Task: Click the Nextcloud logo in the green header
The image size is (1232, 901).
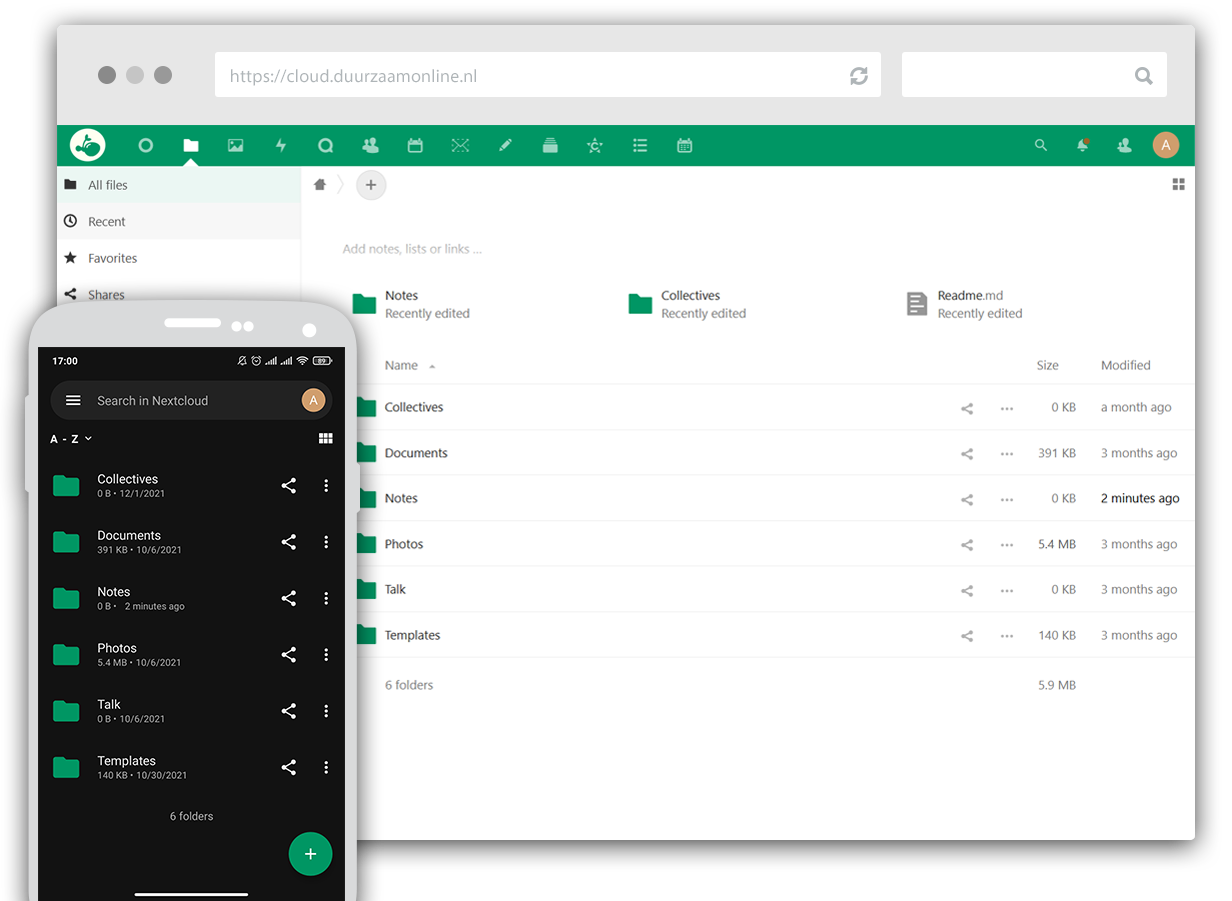Action: [x=88, y=145]
